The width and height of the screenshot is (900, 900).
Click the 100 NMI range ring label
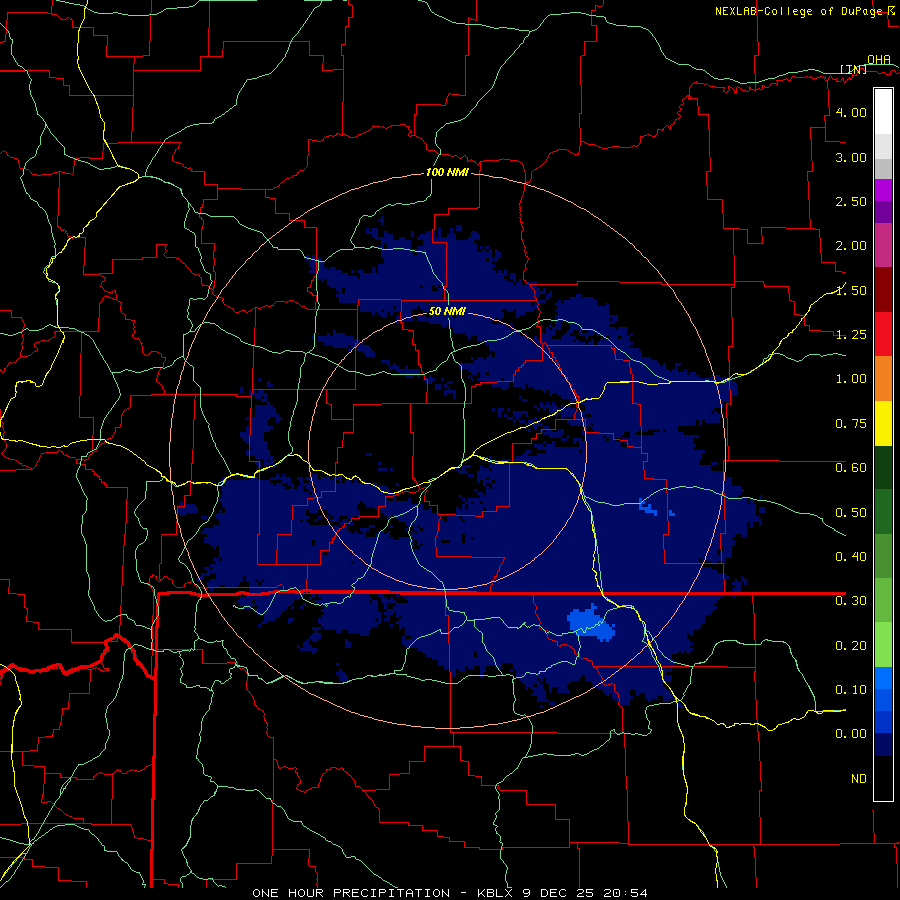point(447,172)
